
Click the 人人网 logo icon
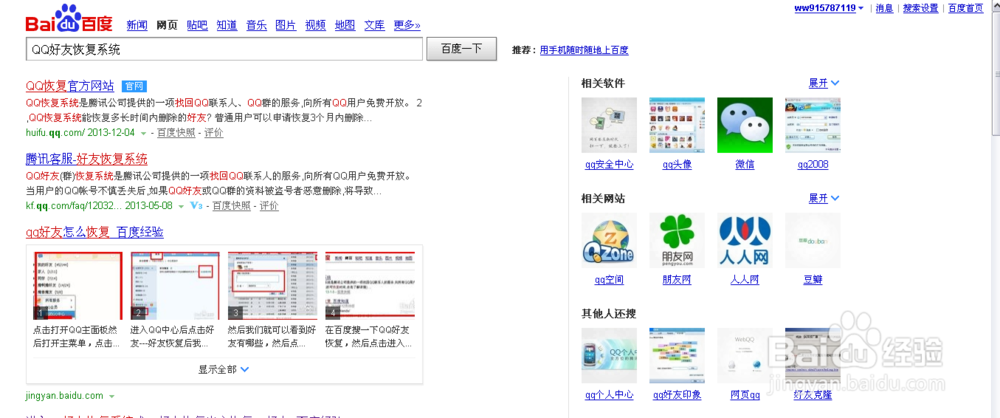(x=745, y=241)
